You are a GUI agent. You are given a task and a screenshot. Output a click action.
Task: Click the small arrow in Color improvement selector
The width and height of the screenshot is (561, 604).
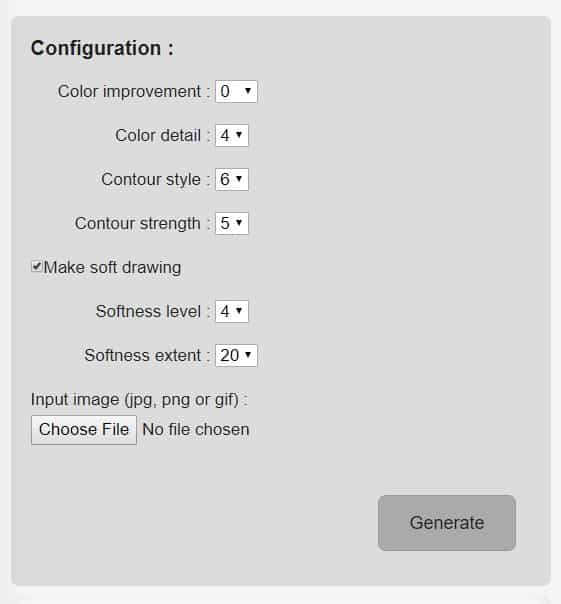click(248, 91)
